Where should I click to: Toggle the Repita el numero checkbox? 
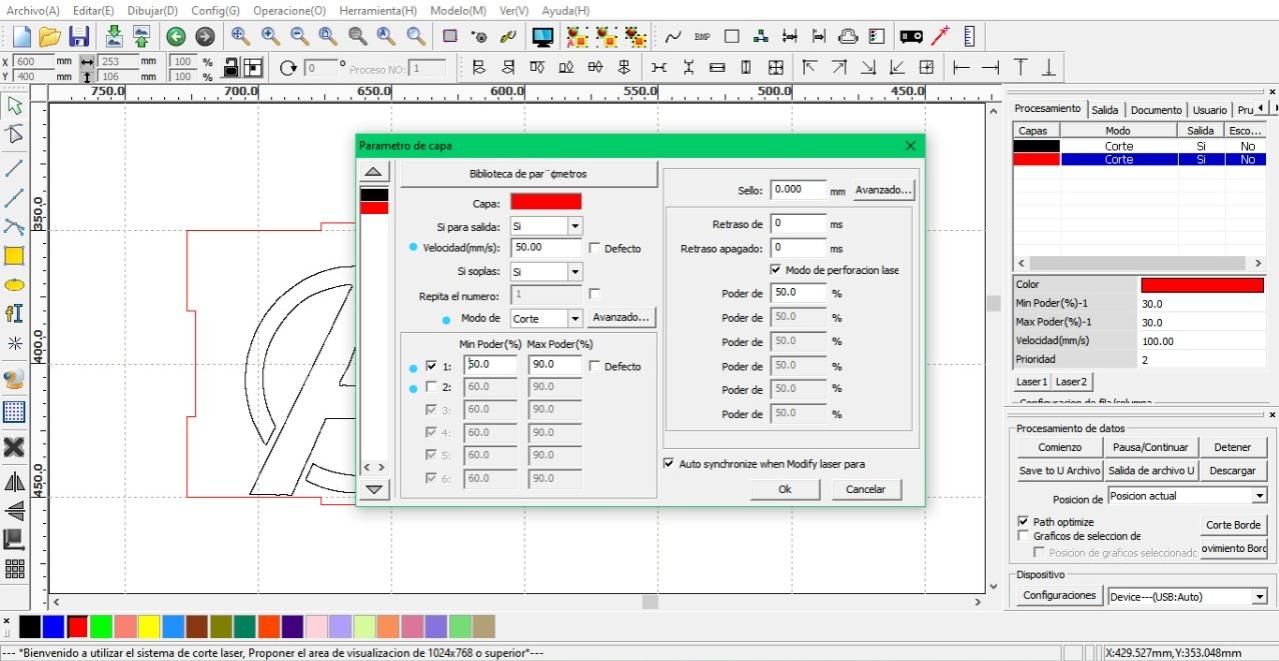coord(595,294)
